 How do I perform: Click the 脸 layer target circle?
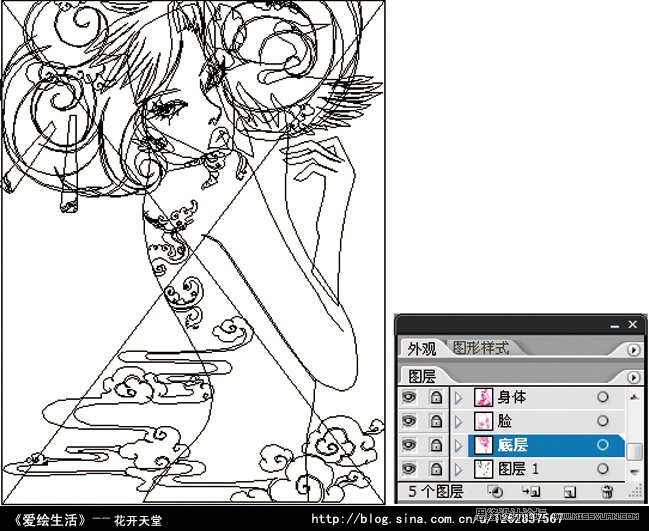click(x=603, y=421)
